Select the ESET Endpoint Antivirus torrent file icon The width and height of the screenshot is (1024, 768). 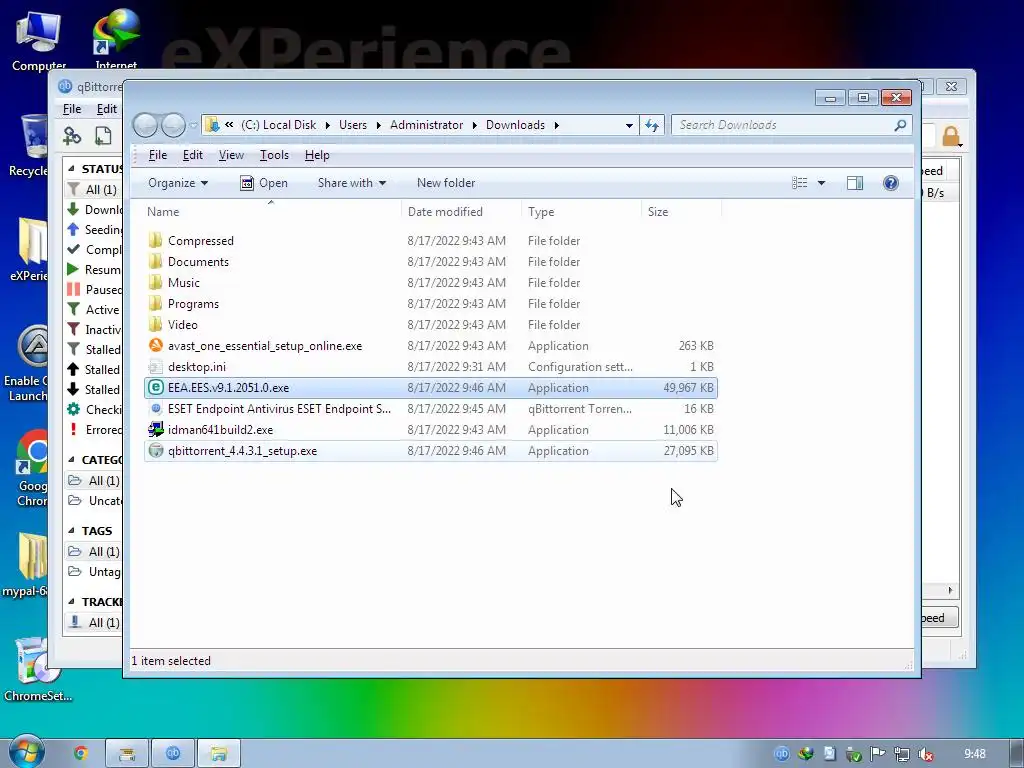[x=155, y=409]
